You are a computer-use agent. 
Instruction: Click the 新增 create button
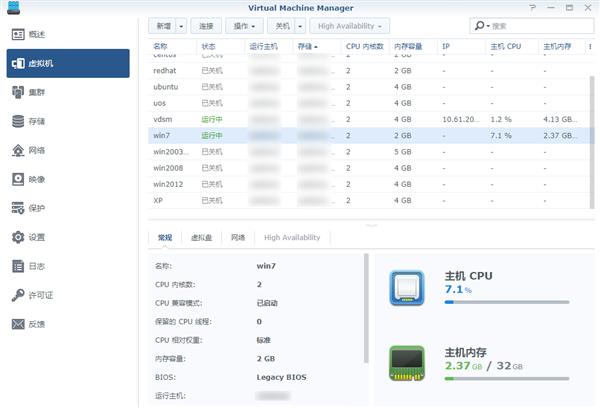click(x=162, y=26)
